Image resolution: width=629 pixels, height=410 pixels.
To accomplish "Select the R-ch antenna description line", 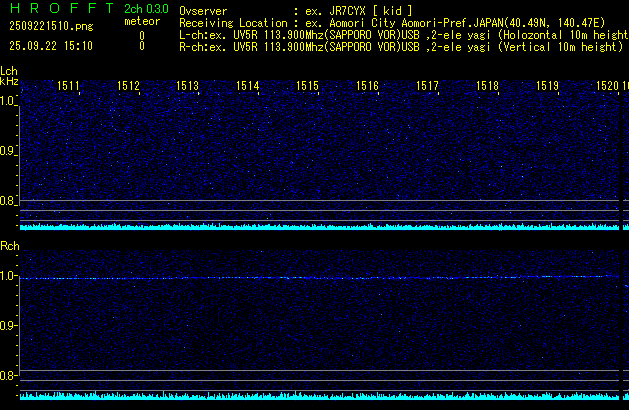I will coord(400,46).
